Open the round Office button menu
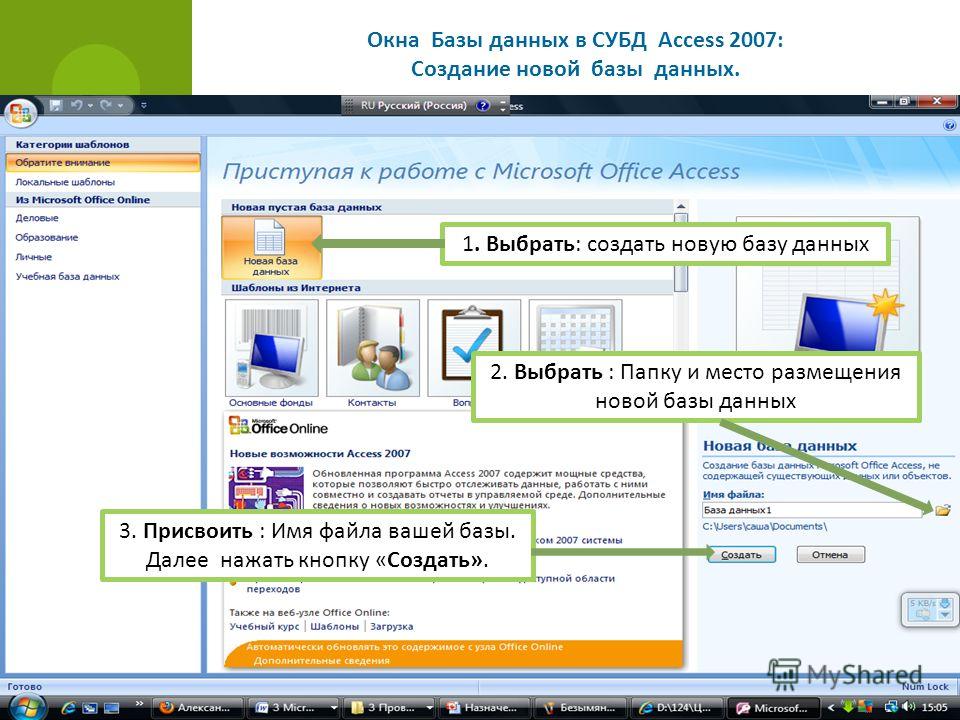 click(21, 113)
